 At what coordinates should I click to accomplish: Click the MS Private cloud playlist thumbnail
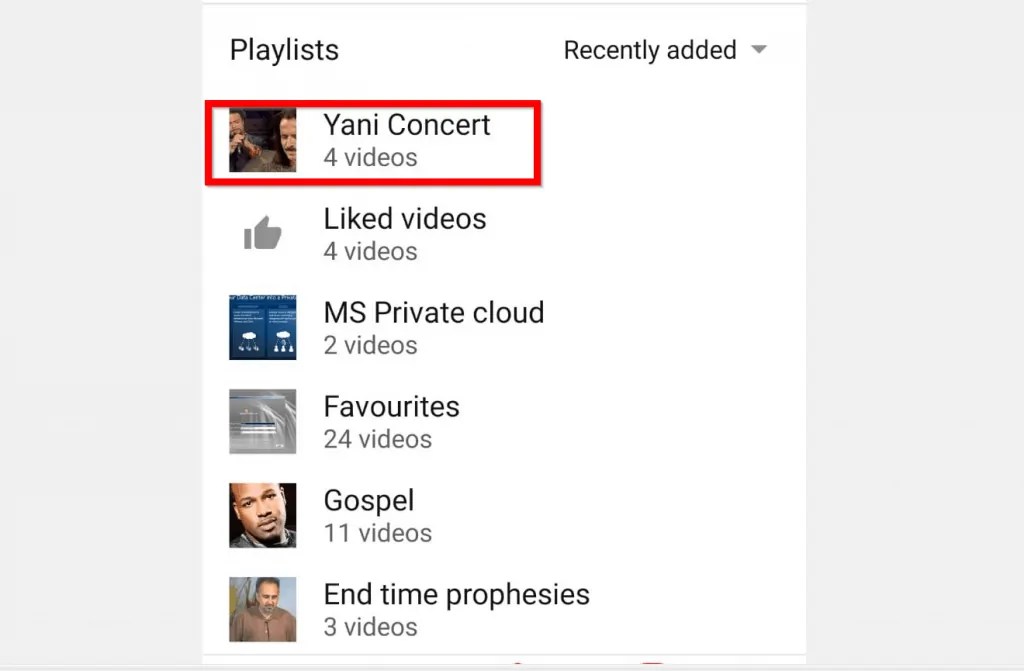click(x=262, y=327)
